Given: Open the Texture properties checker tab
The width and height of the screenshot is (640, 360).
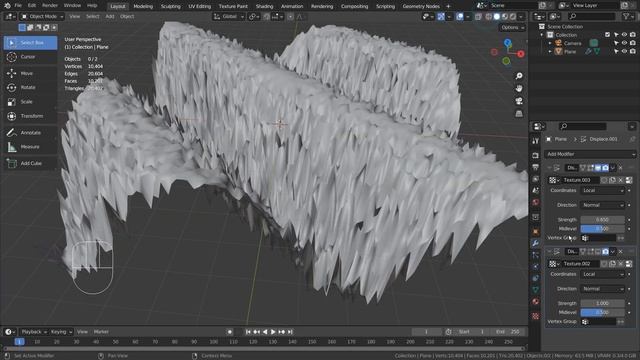Looking at the screenshot, I should point(536,316).
